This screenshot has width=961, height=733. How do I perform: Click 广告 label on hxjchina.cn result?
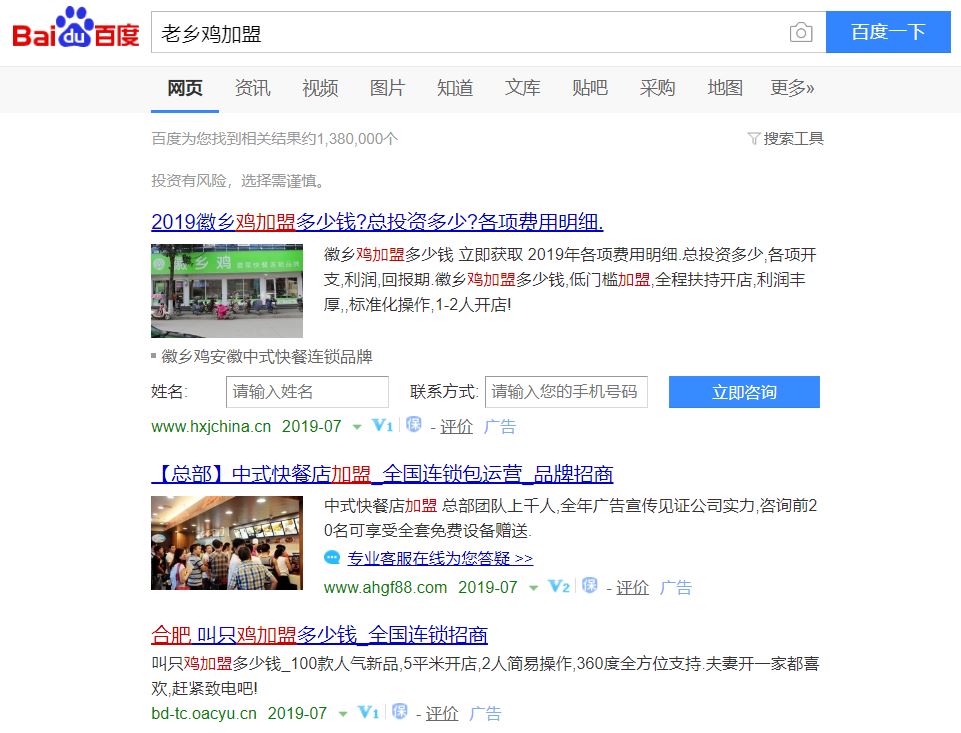(499, 427)
